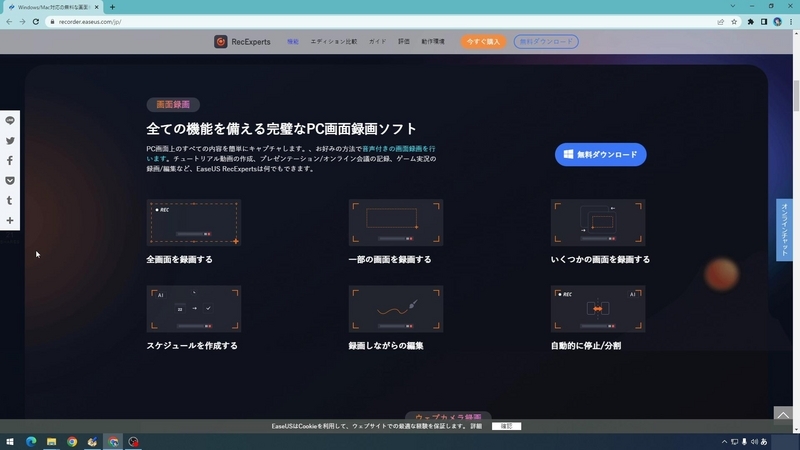This screenshot has width=800, height=450.
Task: Open the オンラインチャット side tab
Action: coord(784,230)
